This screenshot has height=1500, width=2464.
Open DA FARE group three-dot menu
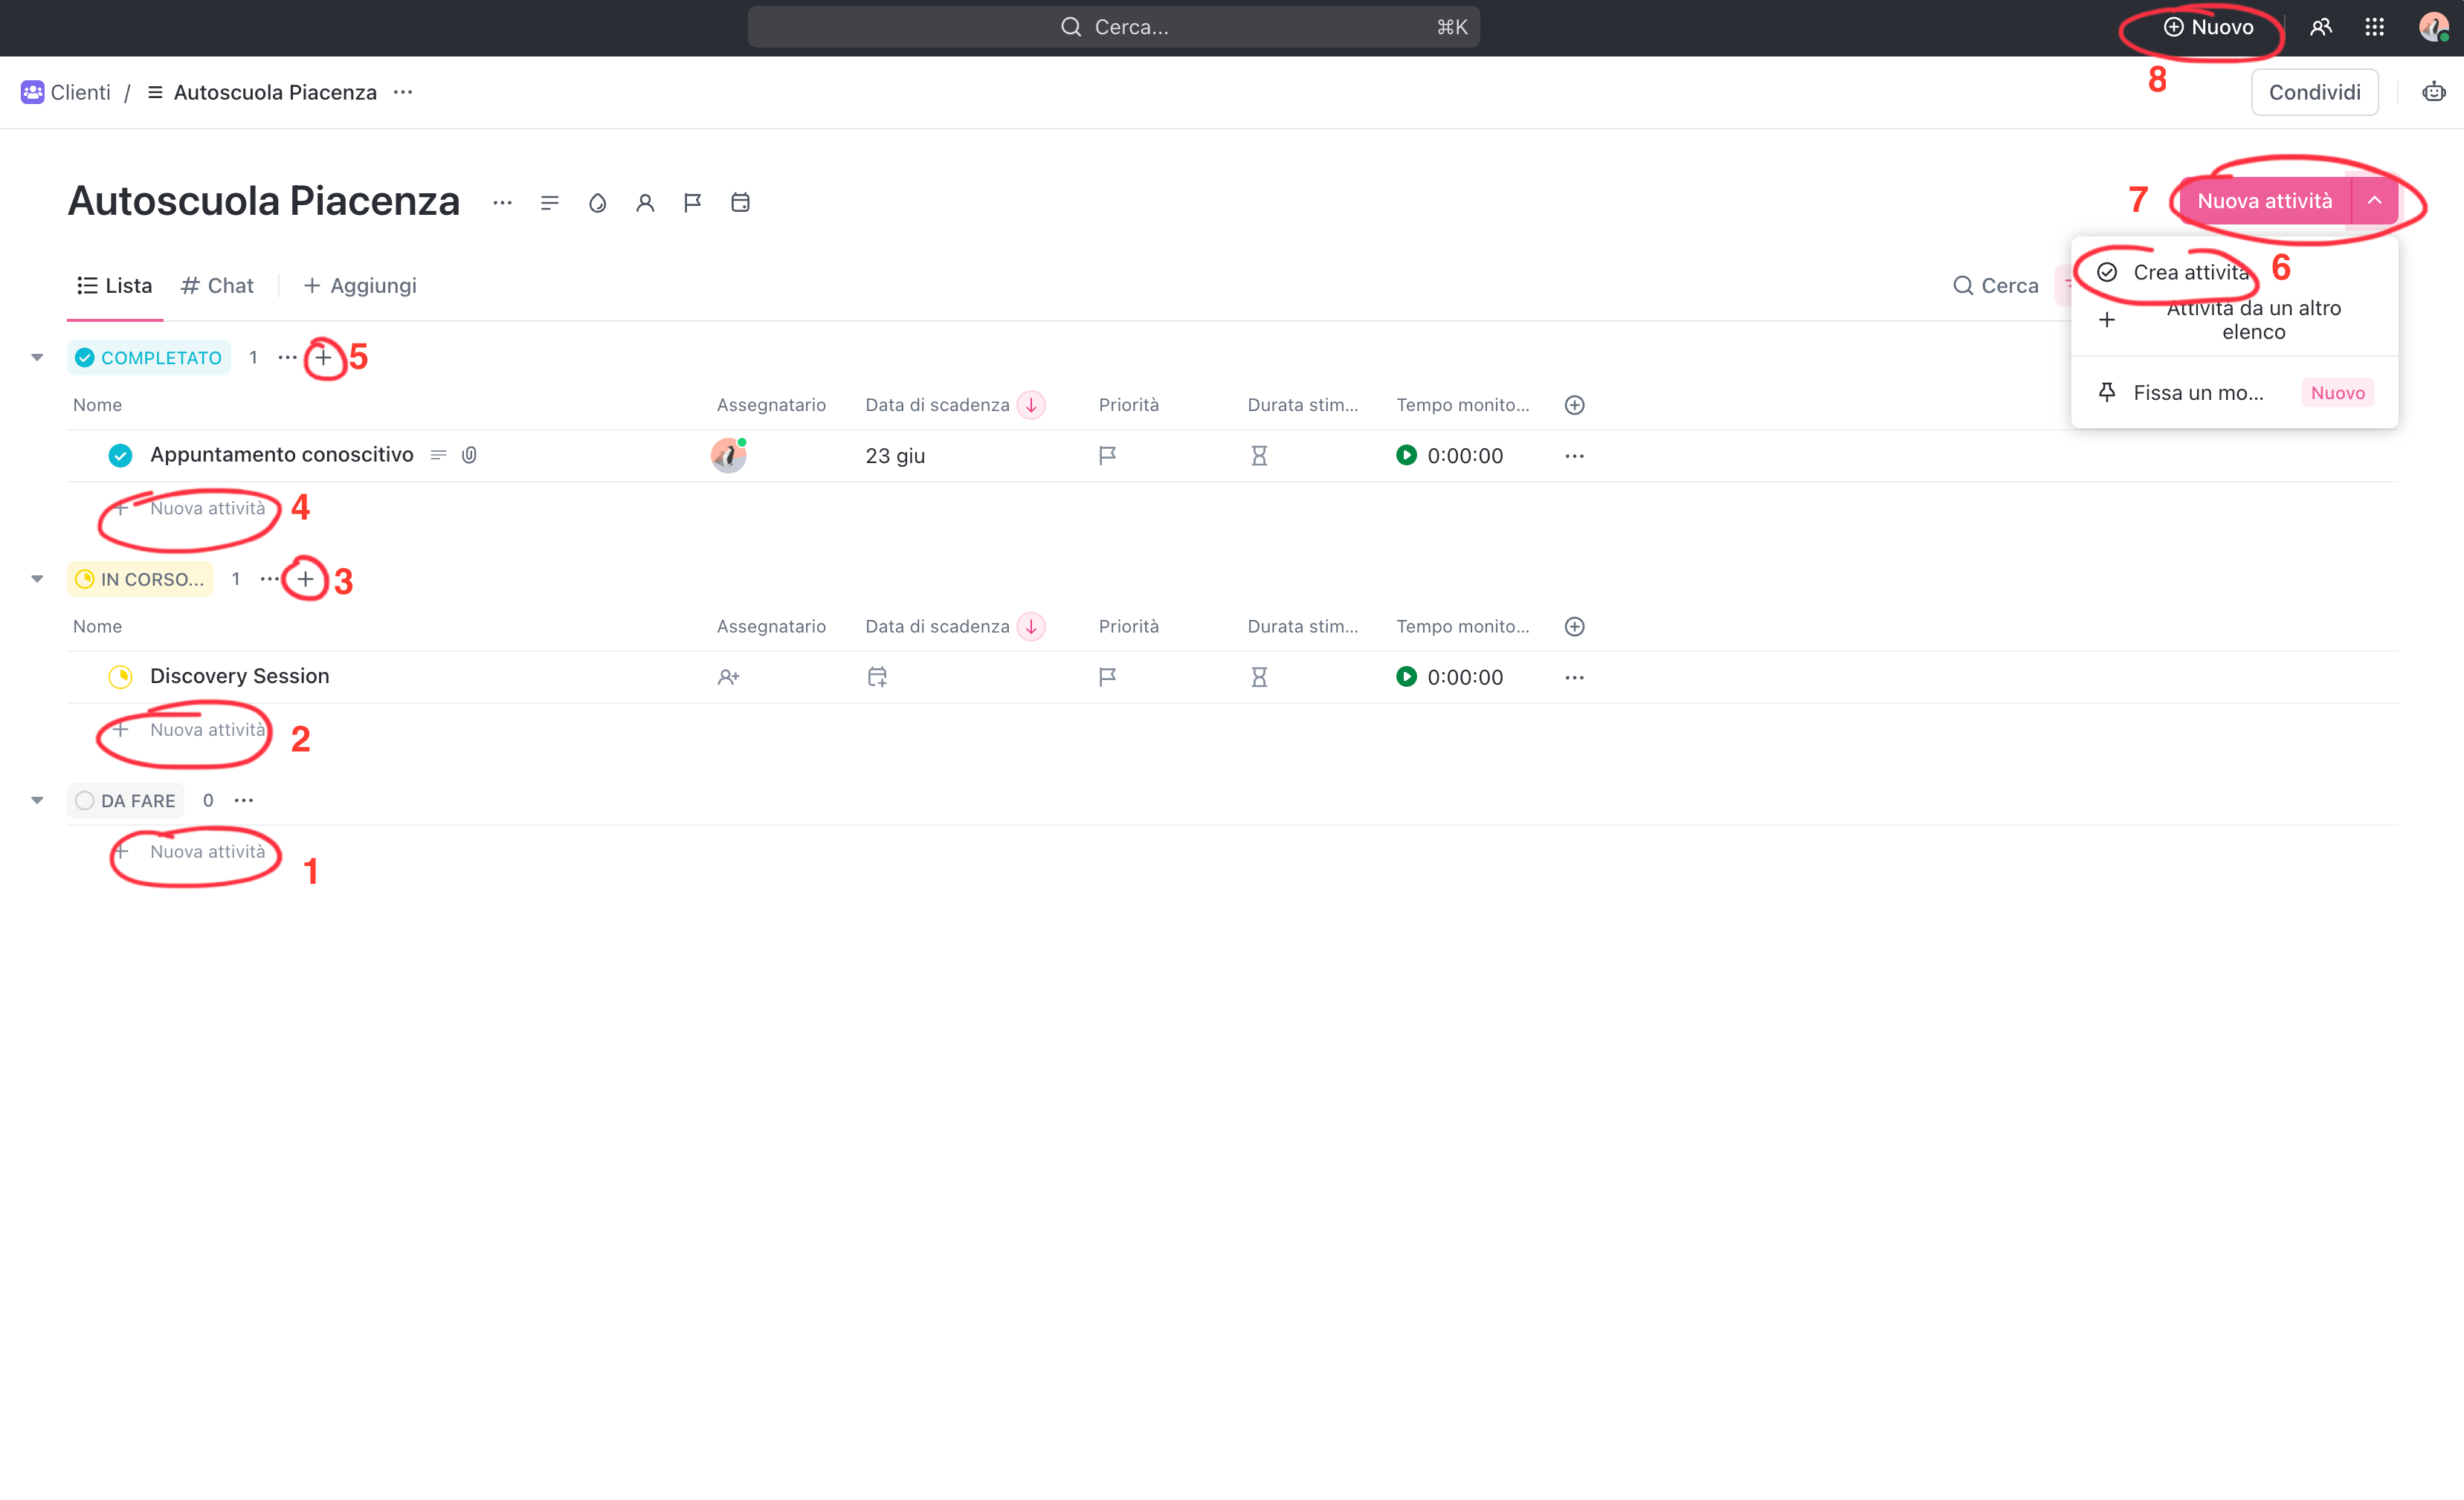pos(243,800)
